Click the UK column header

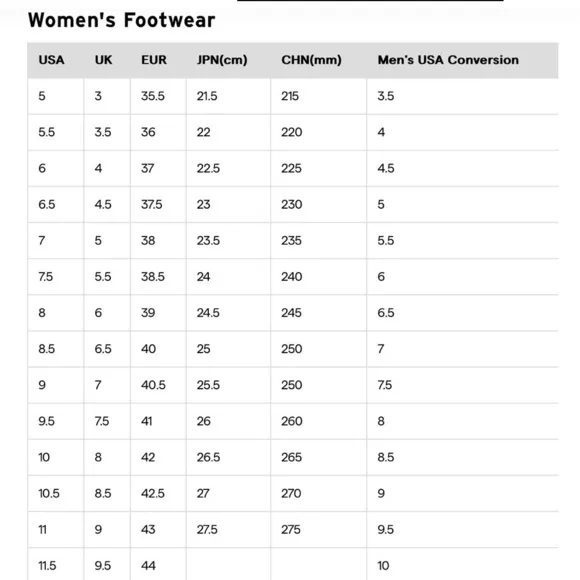pyautogui.click(x=103, y=60)
